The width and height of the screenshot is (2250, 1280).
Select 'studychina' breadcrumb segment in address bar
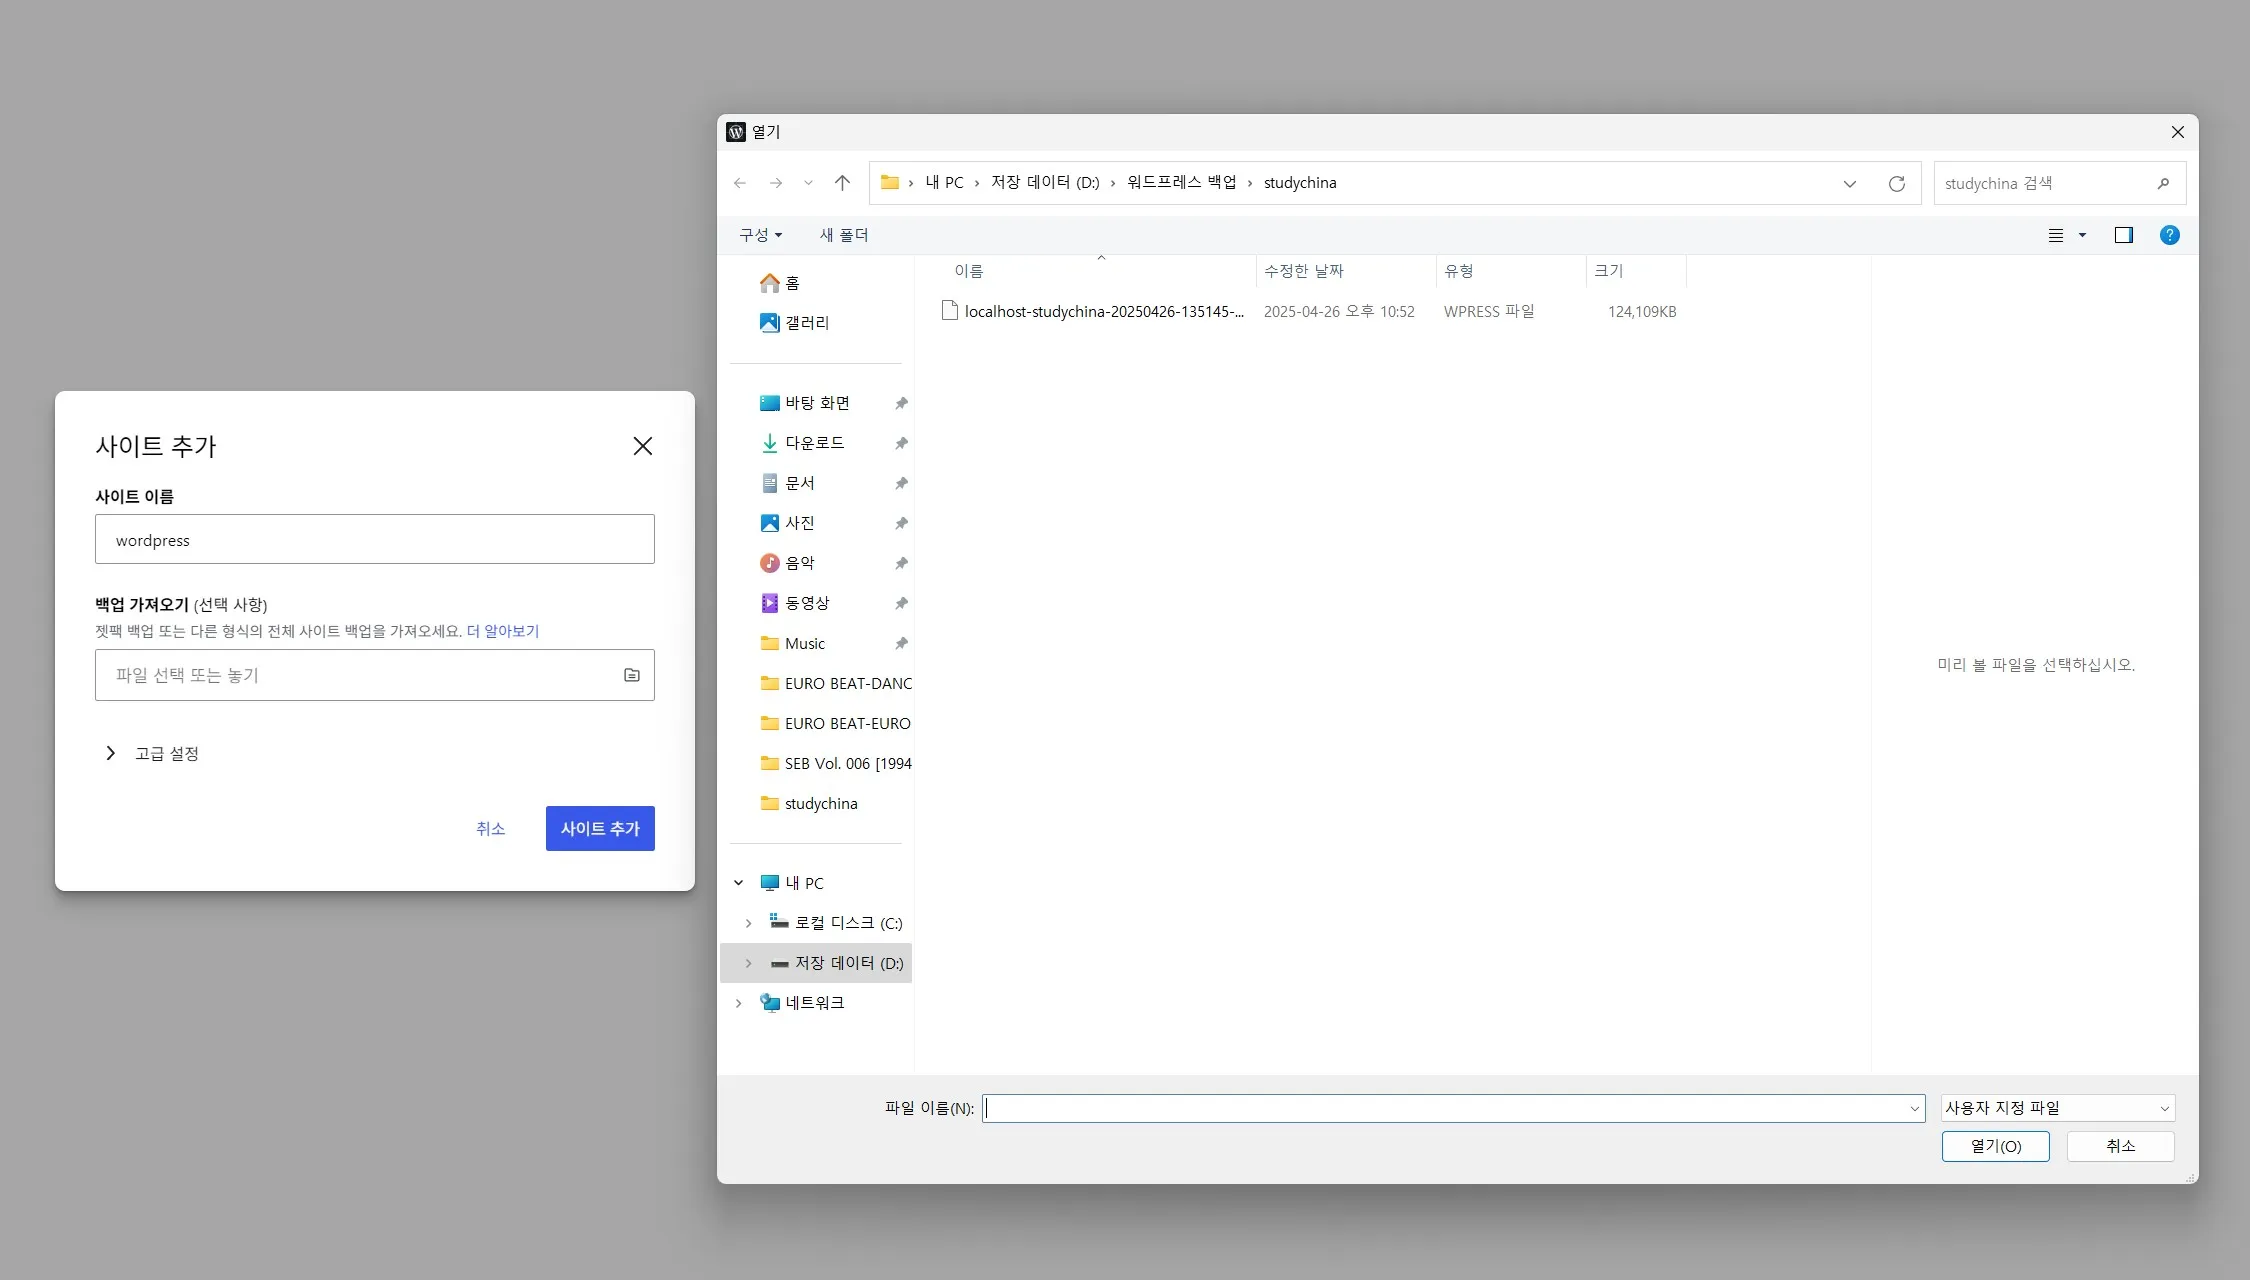coord(1300,182)
